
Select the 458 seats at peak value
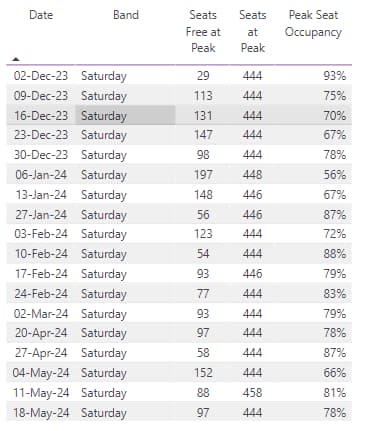point(252,393)
